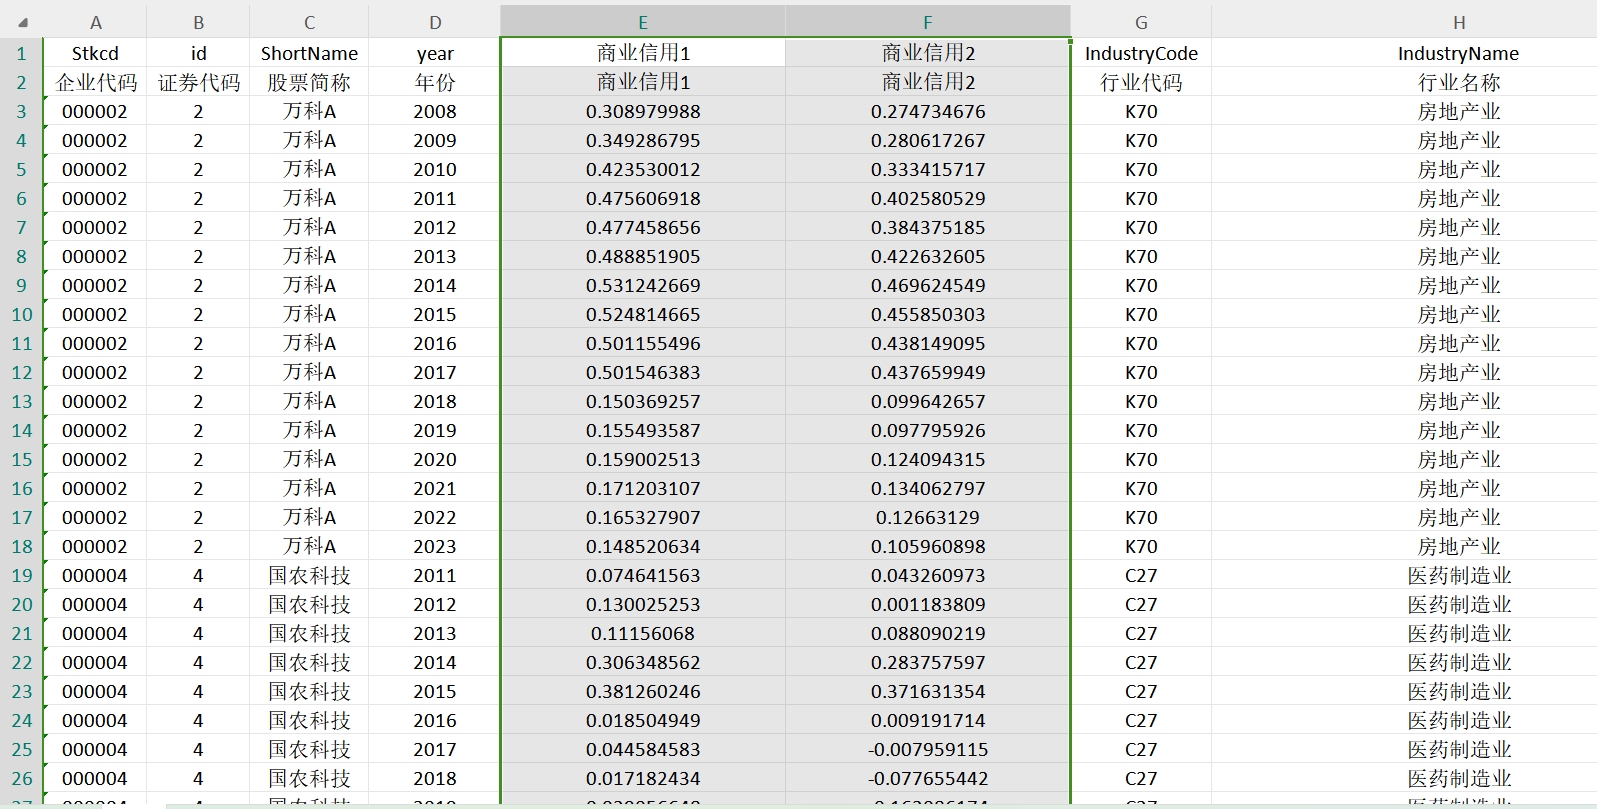Image resolution: width=1597 pixels, height=809 pixels.
Task: Click 万科A in row 3
Action: coord(309,111)
